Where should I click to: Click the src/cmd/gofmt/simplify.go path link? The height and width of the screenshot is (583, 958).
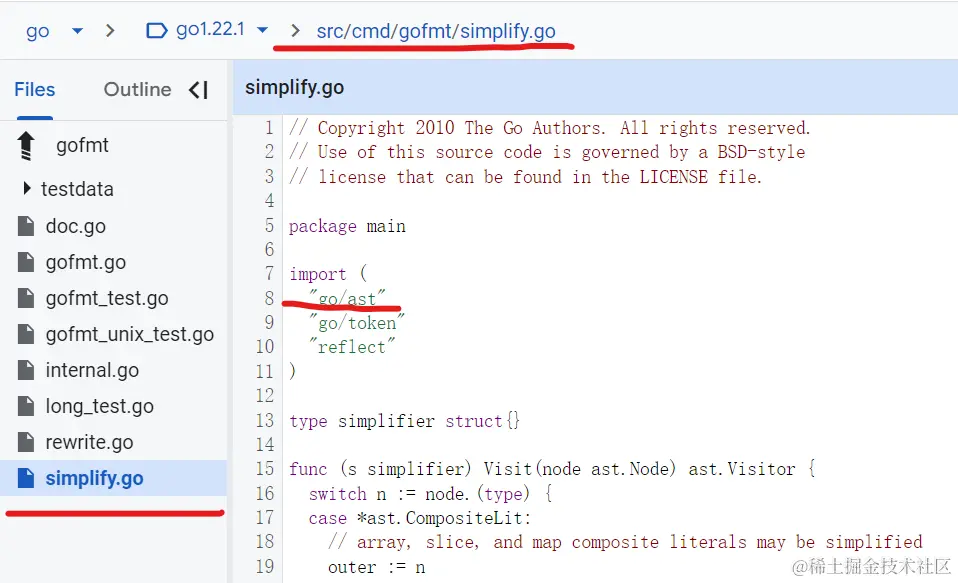pos(436,31)
